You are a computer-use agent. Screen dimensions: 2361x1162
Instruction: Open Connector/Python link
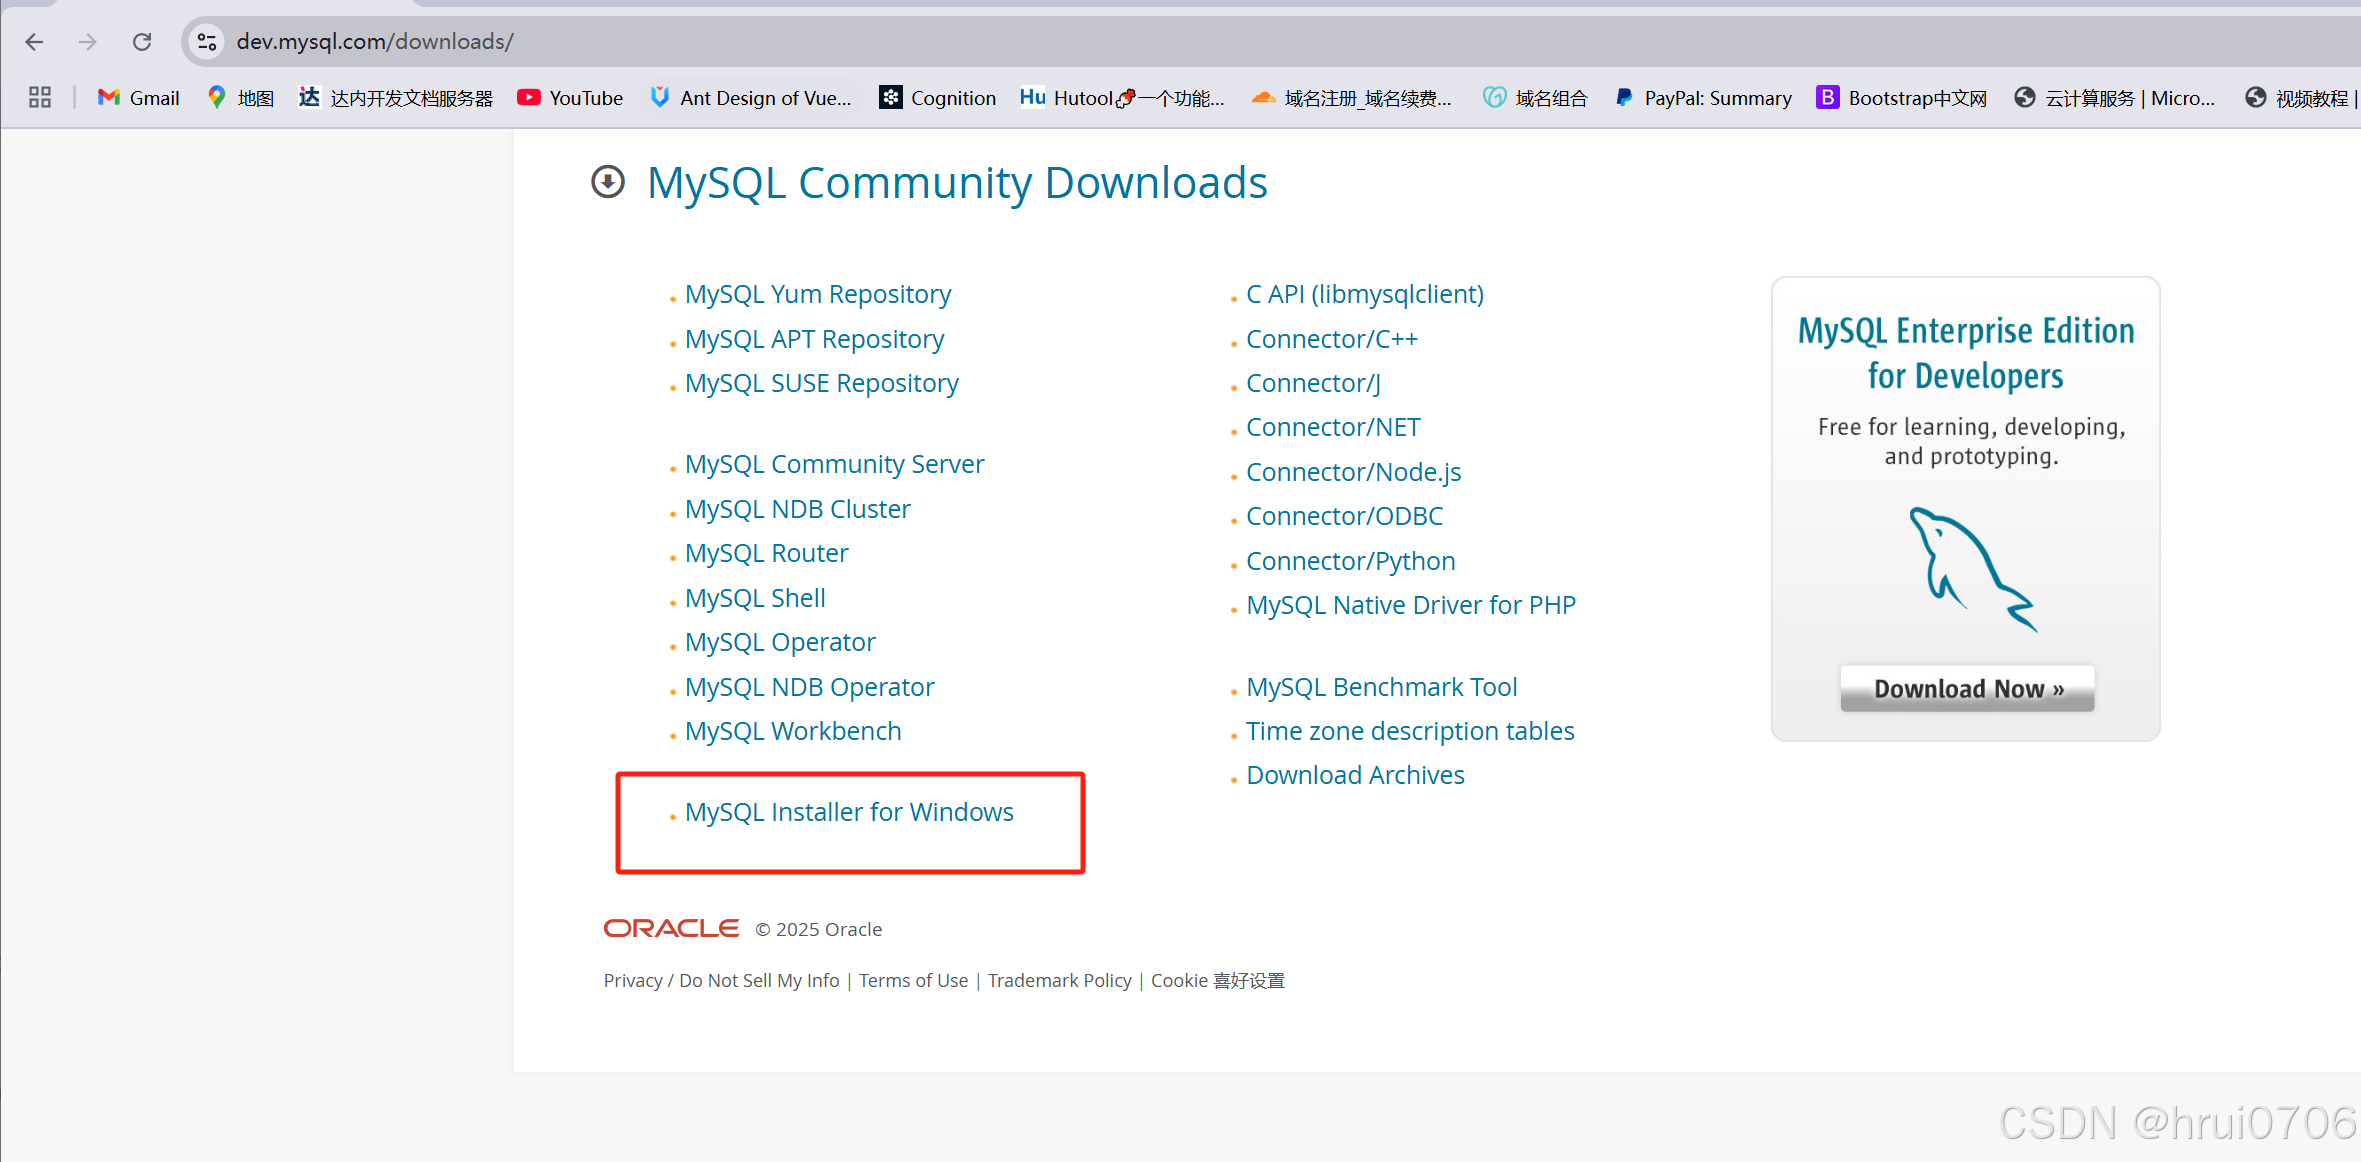coord(1351,561)
